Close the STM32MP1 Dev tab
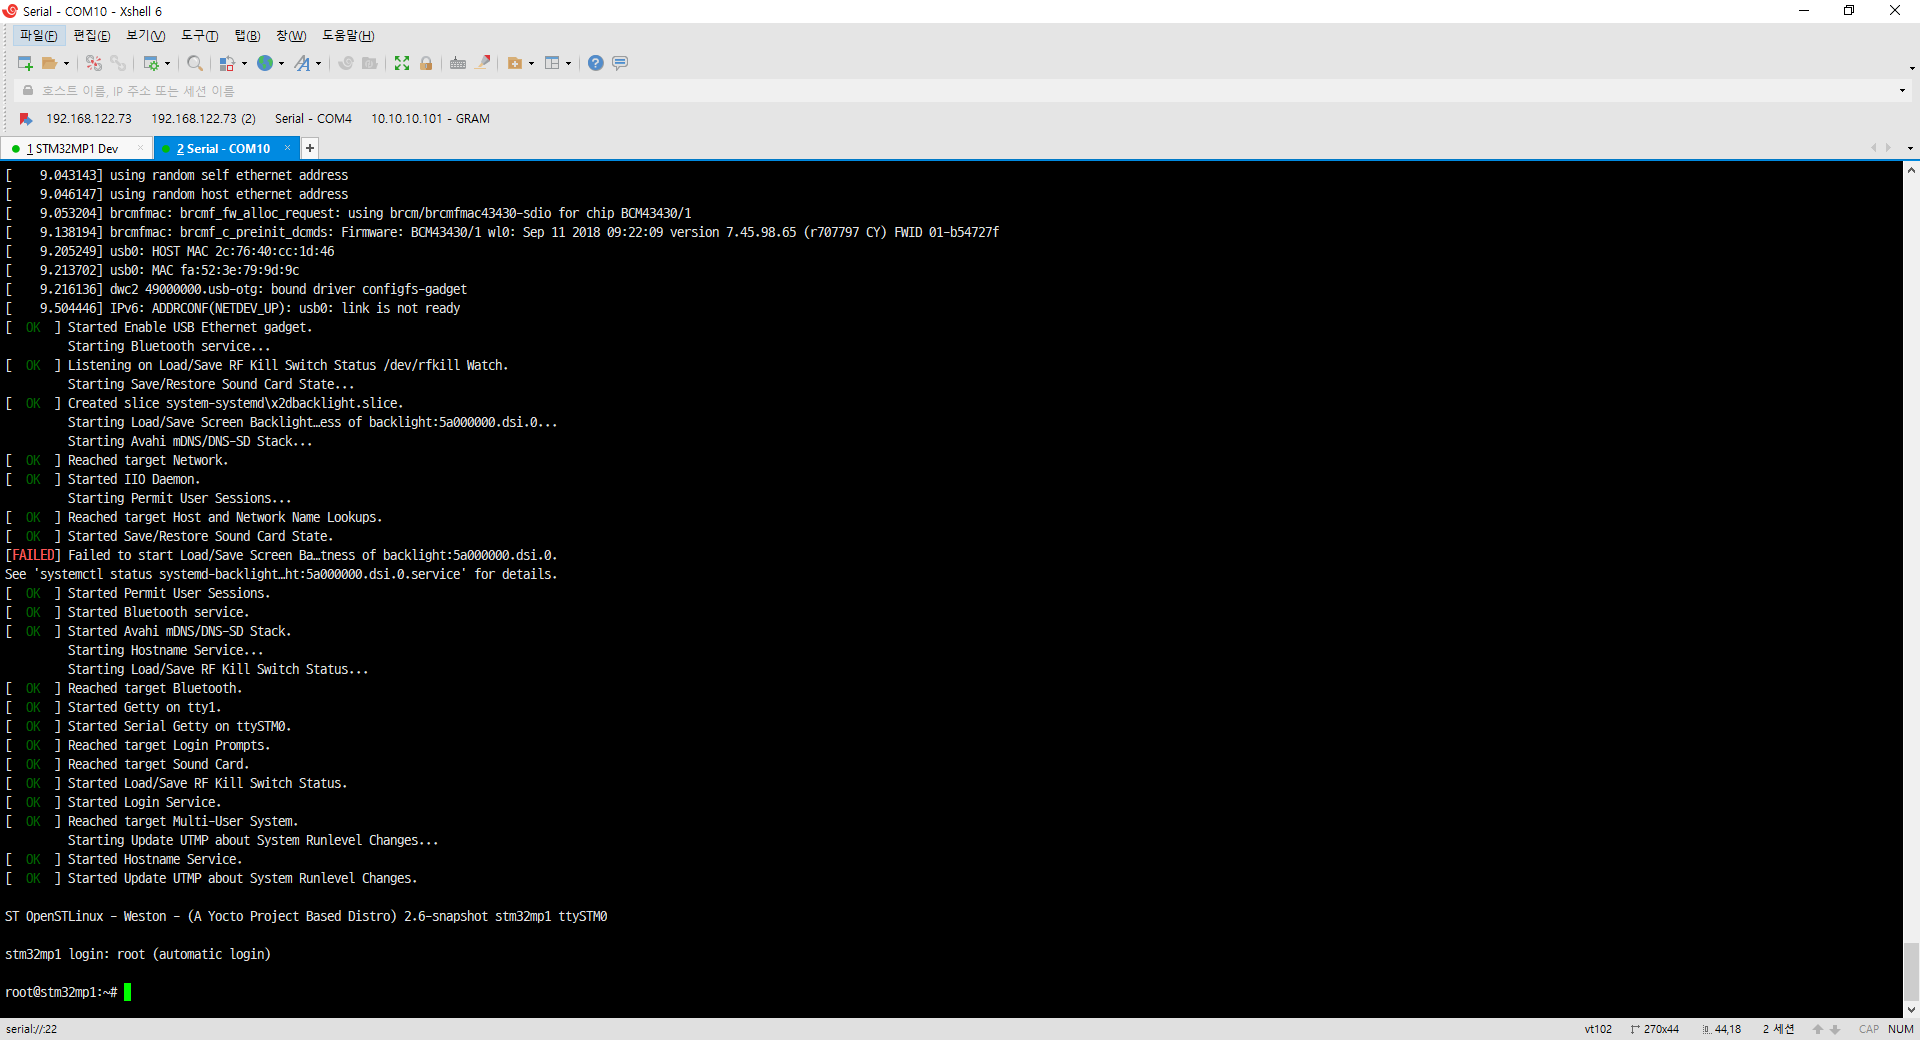The height and width of the screenshot is (1040, 1920). [140, 148]
